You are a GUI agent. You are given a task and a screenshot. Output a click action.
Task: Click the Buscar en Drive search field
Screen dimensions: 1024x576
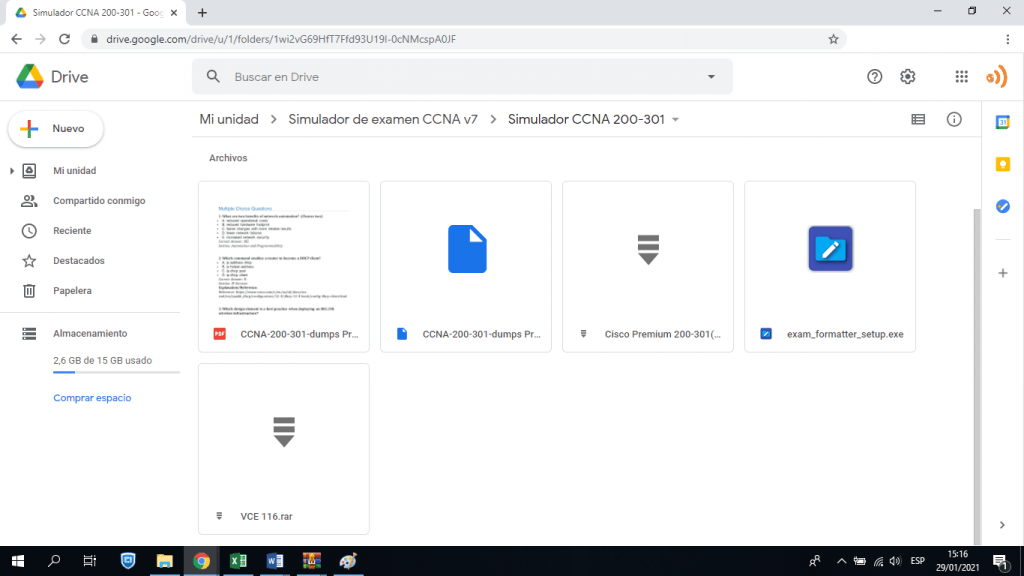coord(462,77)
